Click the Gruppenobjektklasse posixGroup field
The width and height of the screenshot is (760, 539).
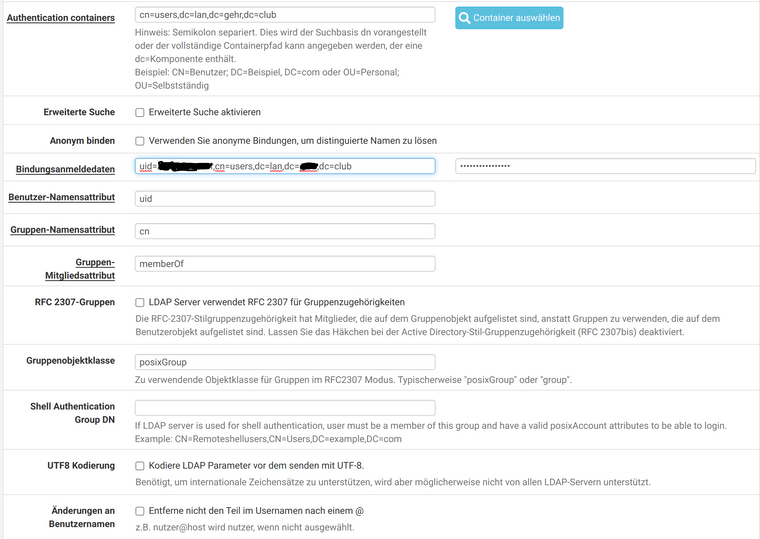pyautogui.click(x=285, y=362)
